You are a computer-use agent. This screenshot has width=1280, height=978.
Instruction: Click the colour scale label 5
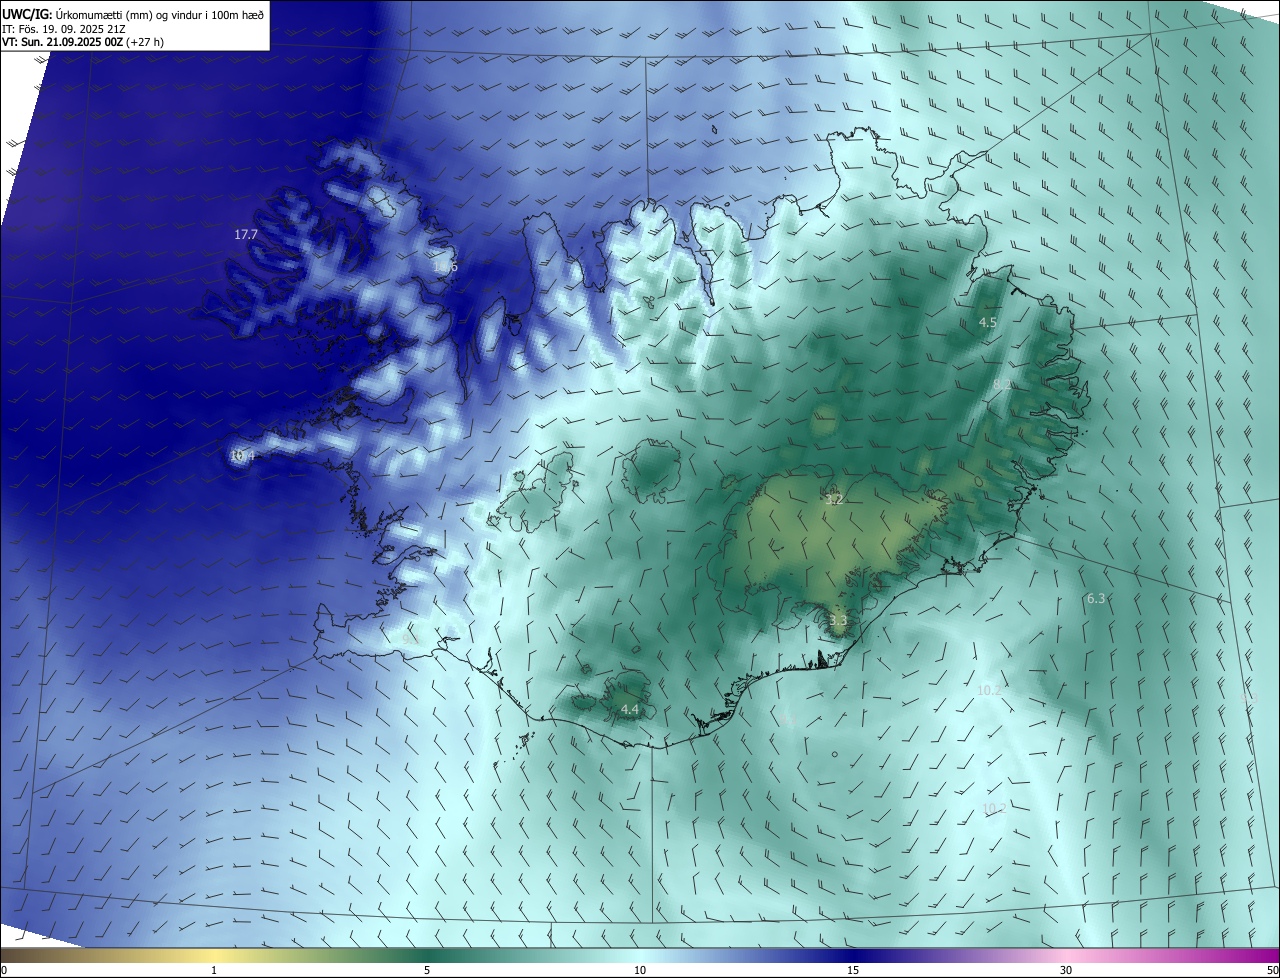coord(427,970)
